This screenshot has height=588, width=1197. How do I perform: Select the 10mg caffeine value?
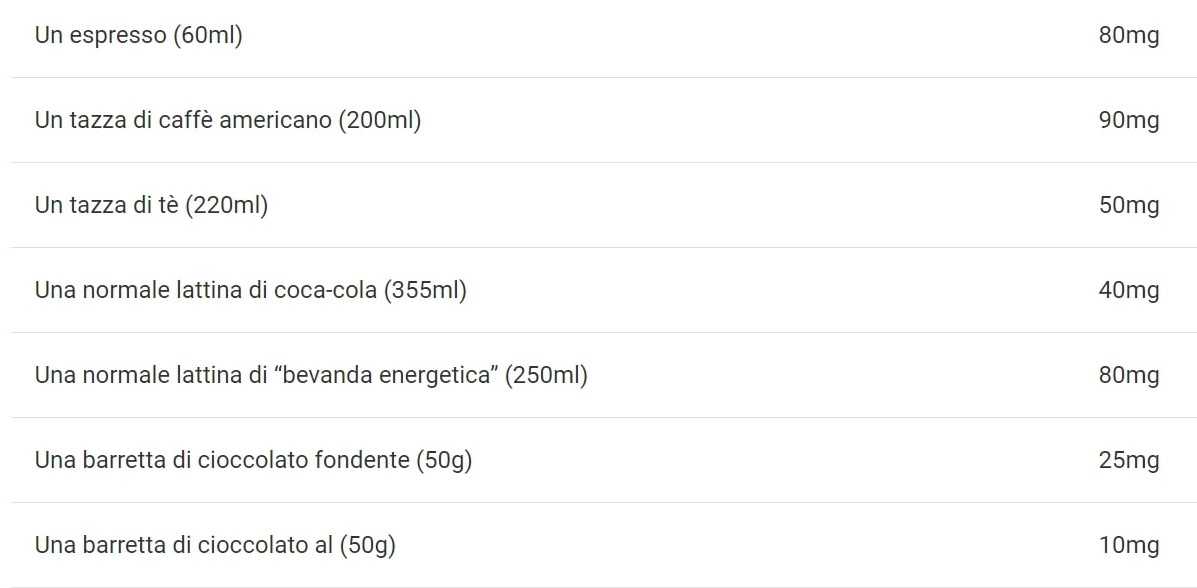click(1128, 546)
